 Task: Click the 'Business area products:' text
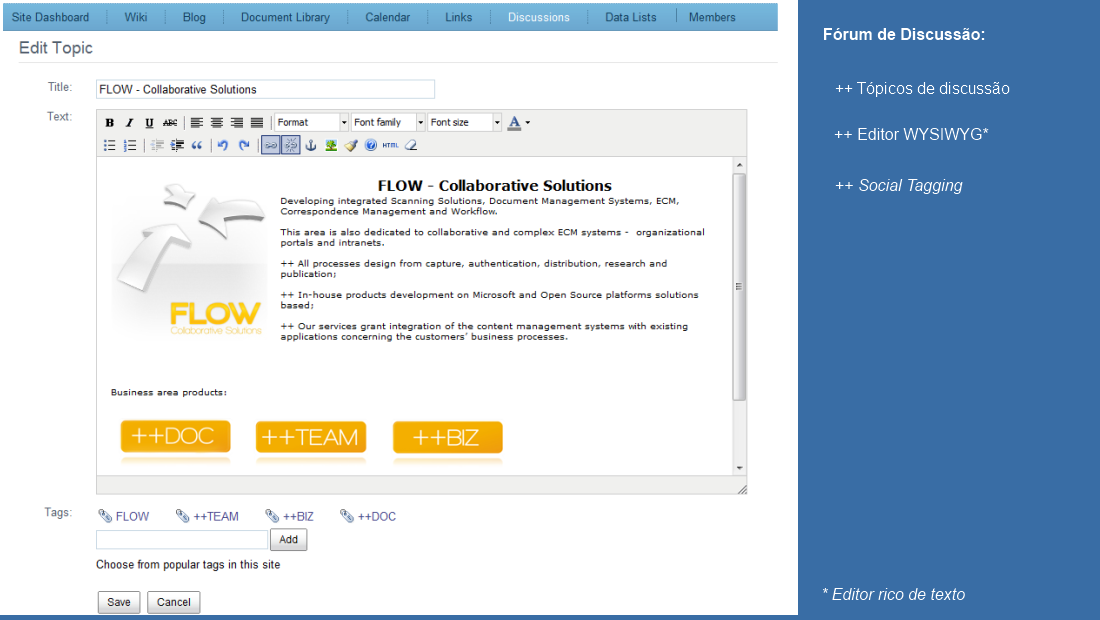point(168,392)
